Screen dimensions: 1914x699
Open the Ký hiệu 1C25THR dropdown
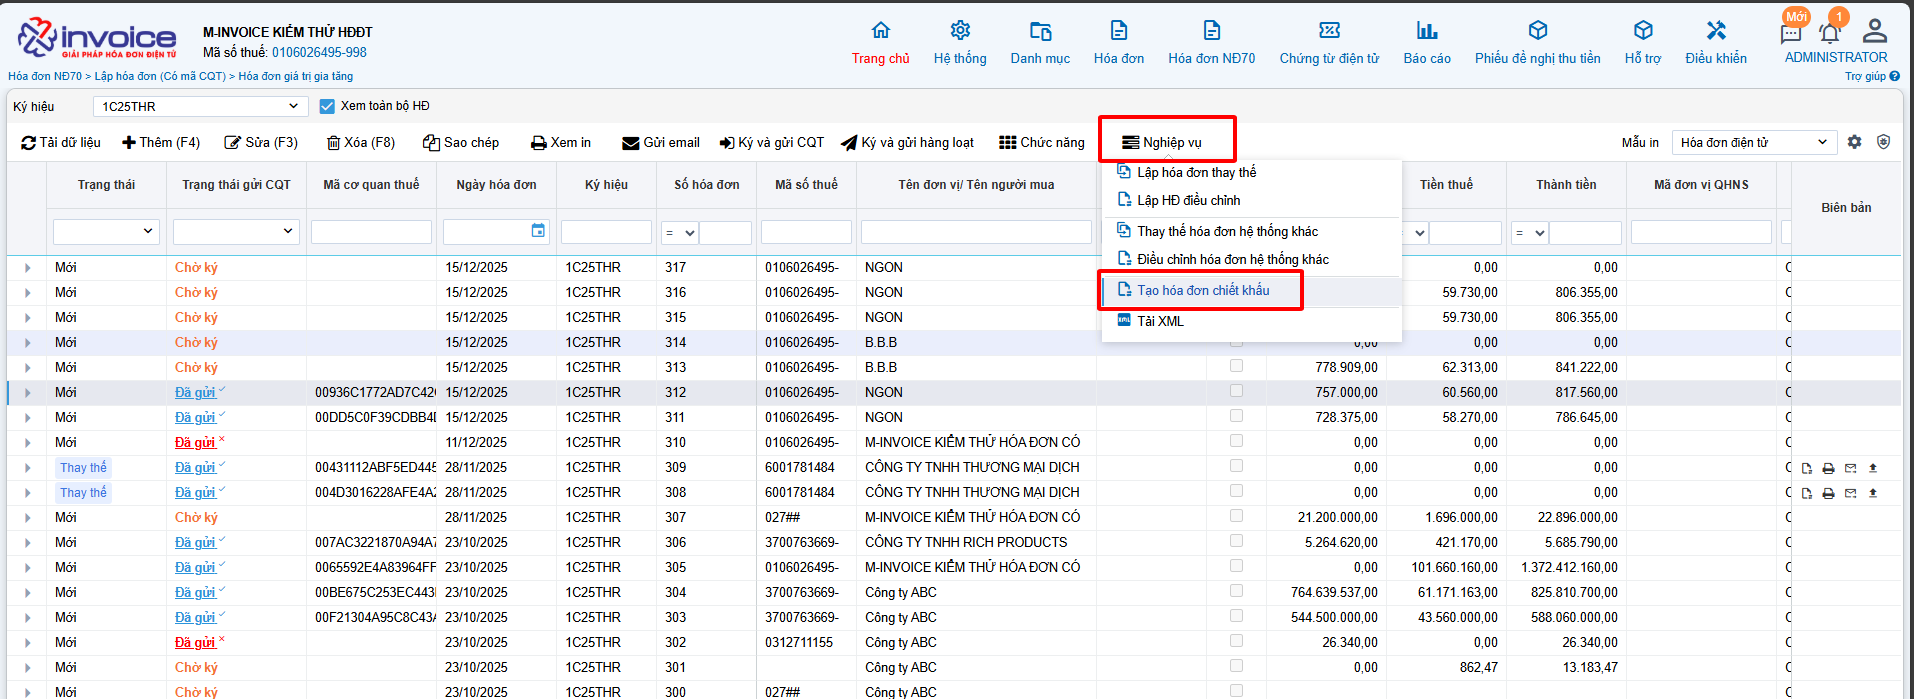pos(200,106)
